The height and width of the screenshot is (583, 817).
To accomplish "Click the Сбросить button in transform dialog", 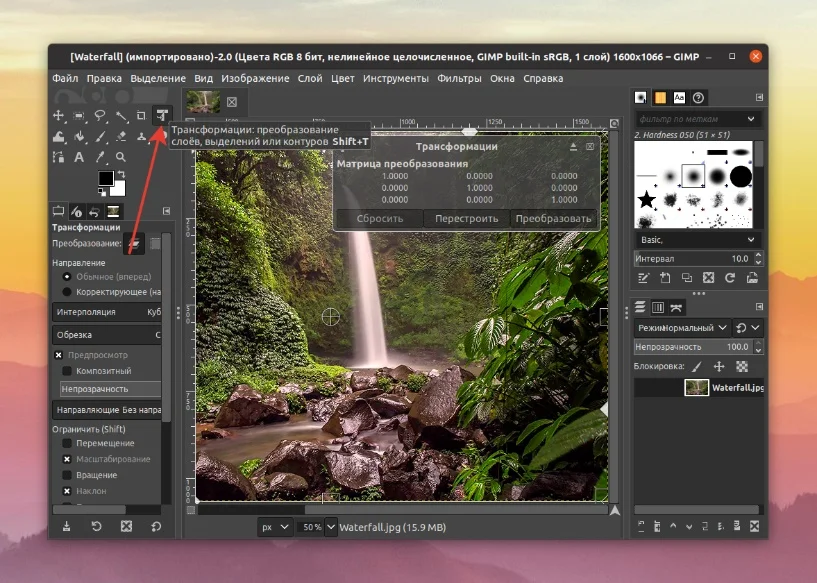I will click(x=379, y=218).
